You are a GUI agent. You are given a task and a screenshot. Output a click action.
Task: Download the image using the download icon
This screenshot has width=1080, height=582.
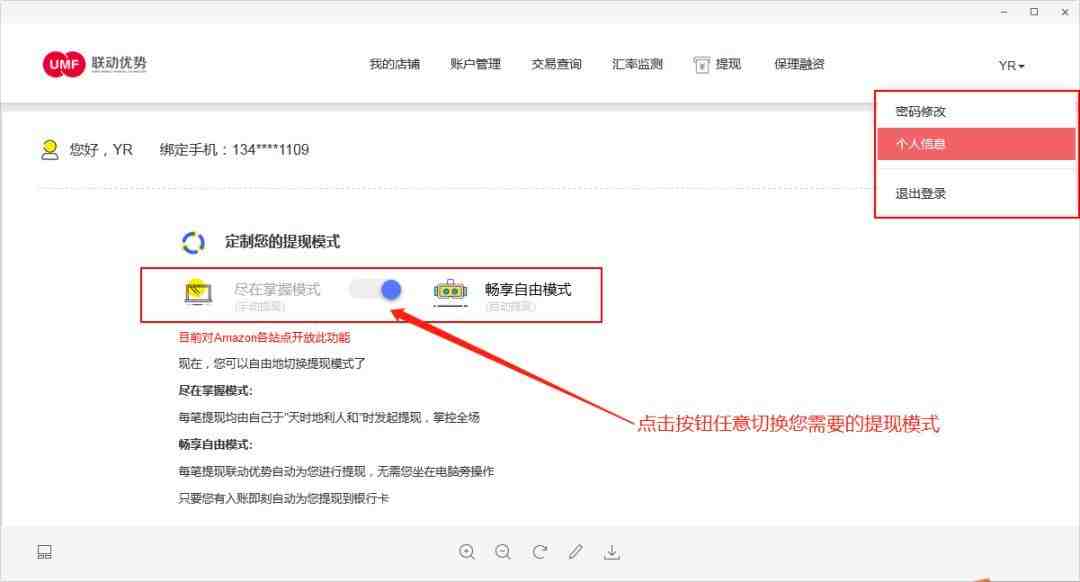612,552
